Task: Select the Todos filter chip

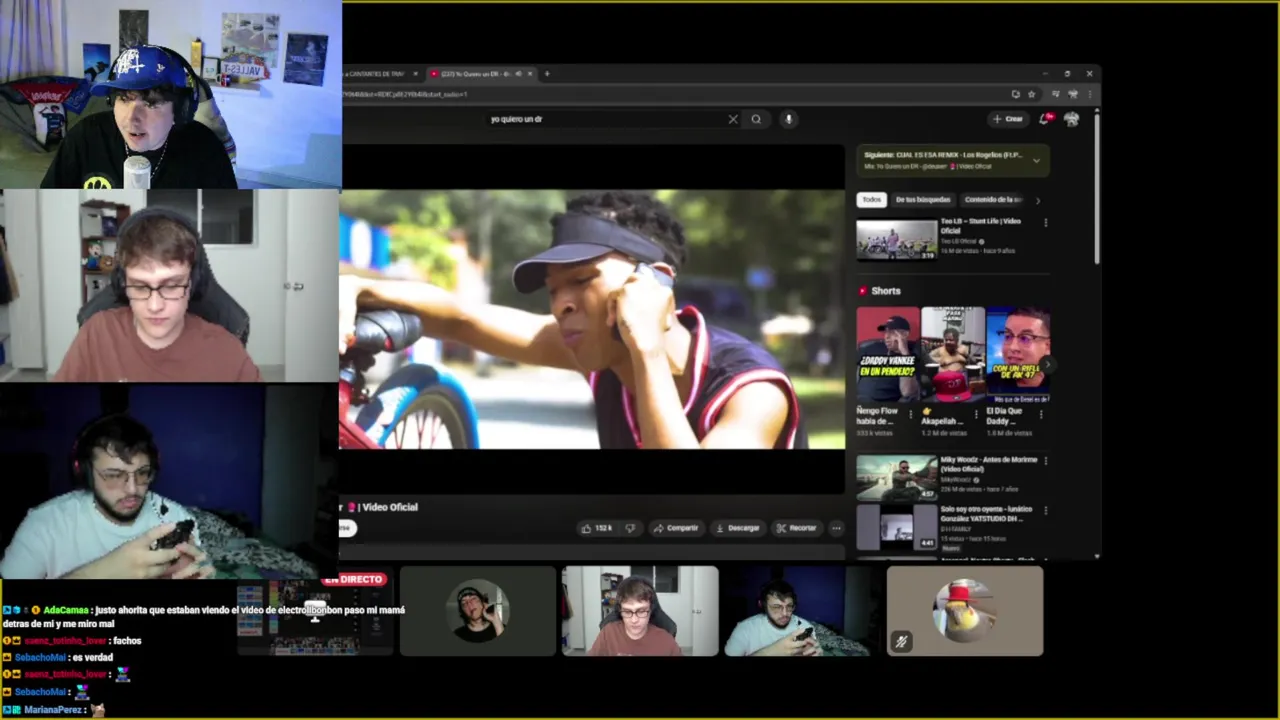Action: (x=872, y=200)
